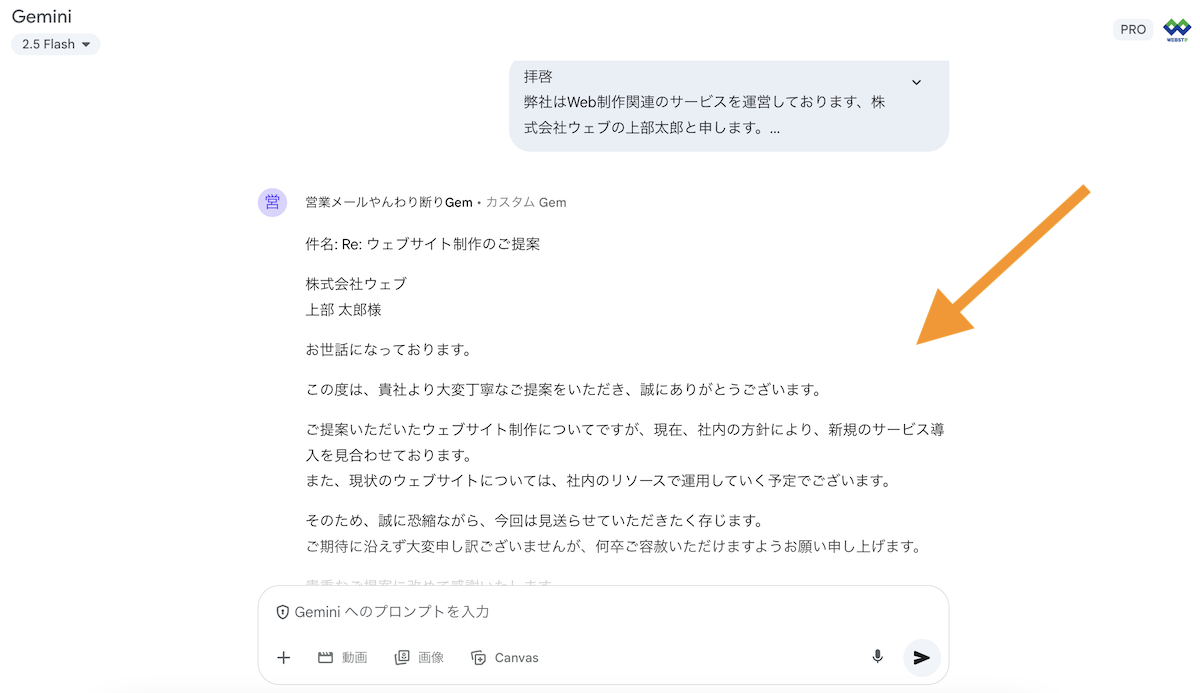The width and height of the screenshot is (1200, 693).
Task: Click the Gemini logo title
Action: click(41, 17)
